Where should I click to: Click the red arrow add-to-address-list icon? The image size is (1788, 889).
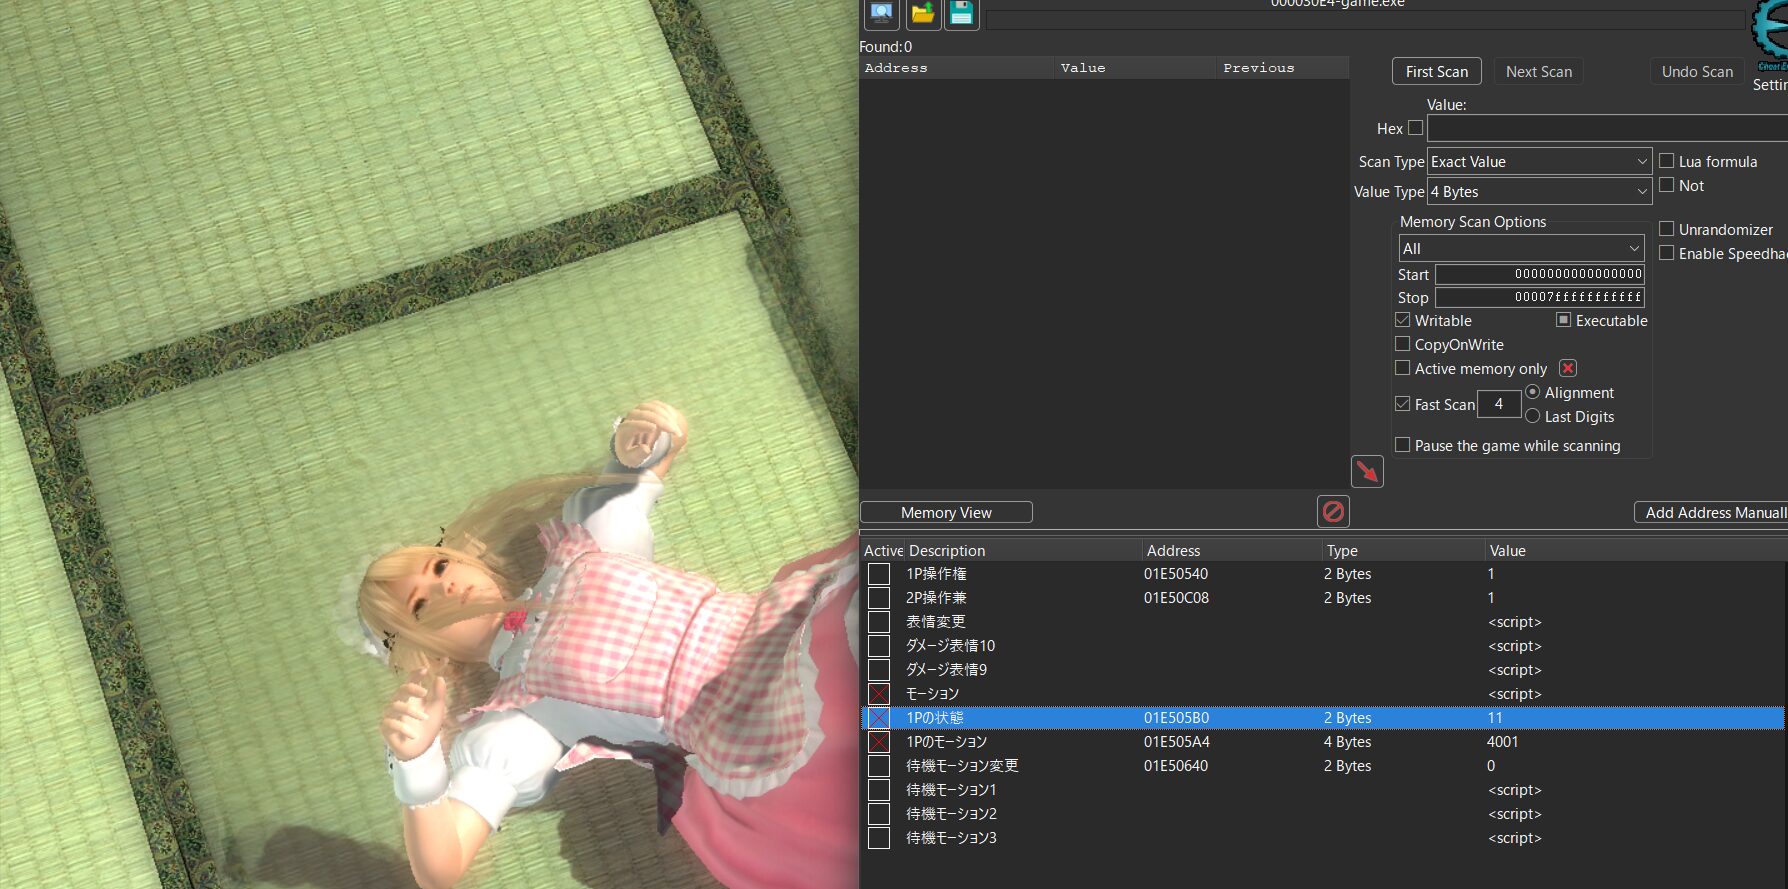tap(1366, 471)
